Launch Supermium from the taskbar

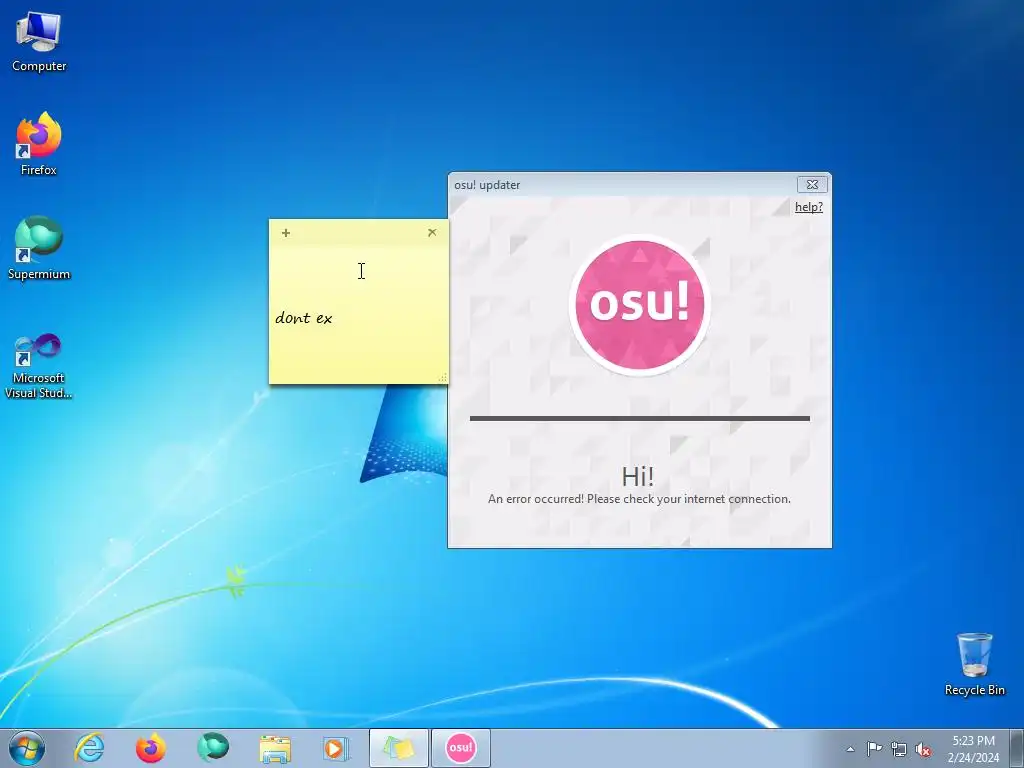click(212, 748)
